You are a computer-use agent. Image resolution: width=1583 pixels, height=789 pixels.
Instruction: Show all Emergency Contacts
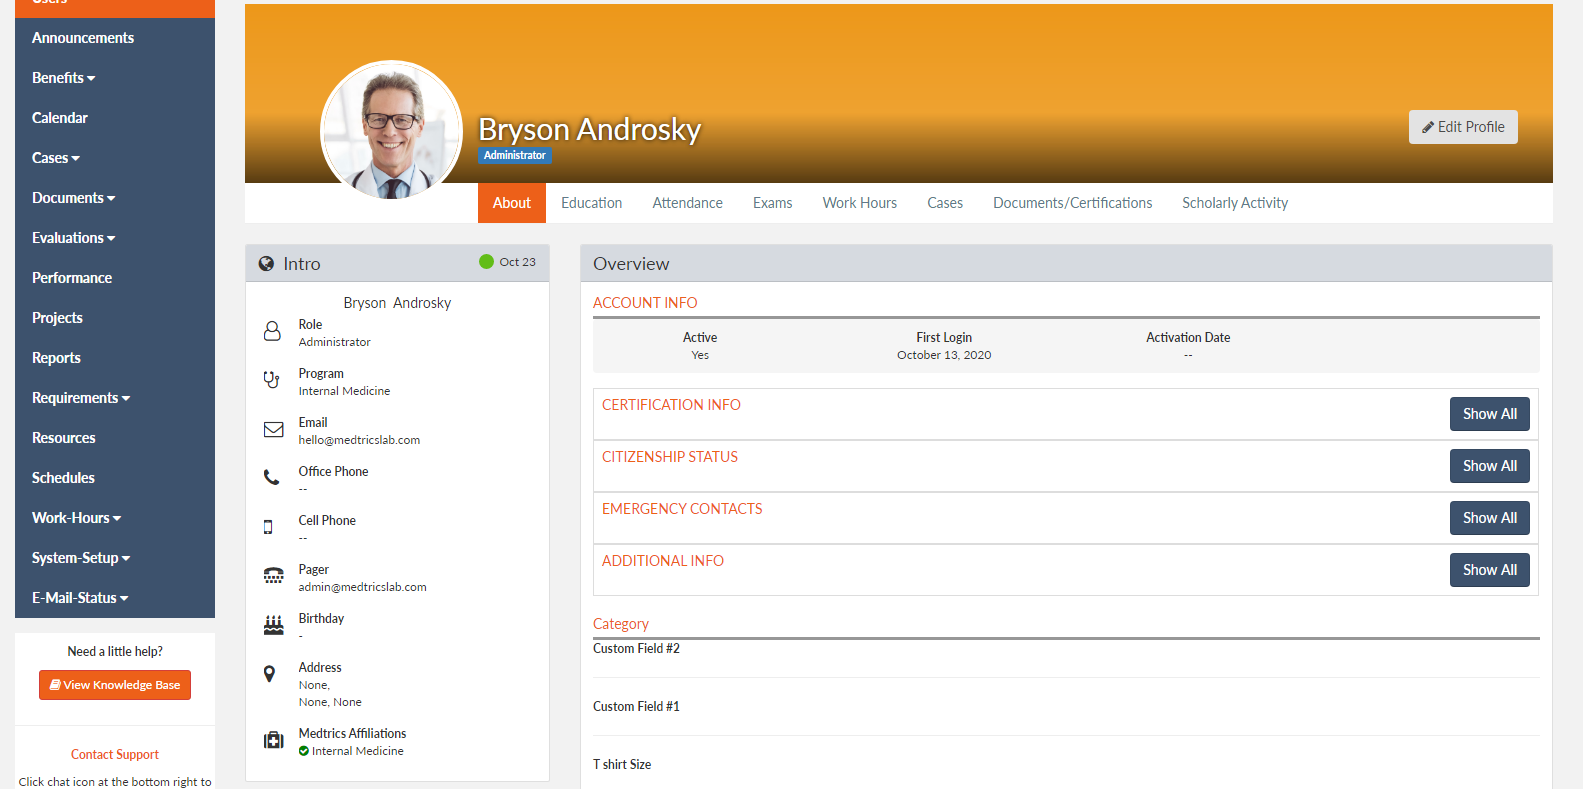[x=1489, y=518]
